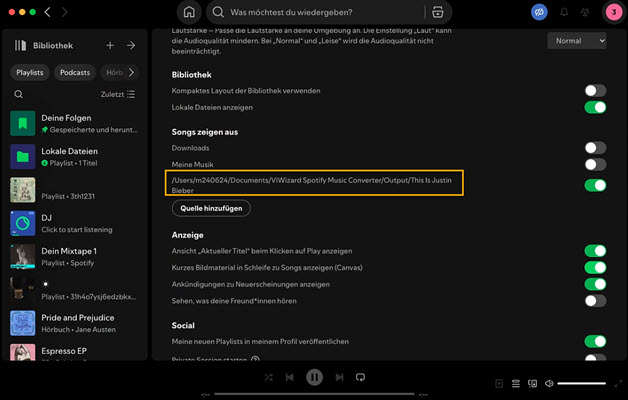Open the help icon next to Private Session

click(255, 359)
